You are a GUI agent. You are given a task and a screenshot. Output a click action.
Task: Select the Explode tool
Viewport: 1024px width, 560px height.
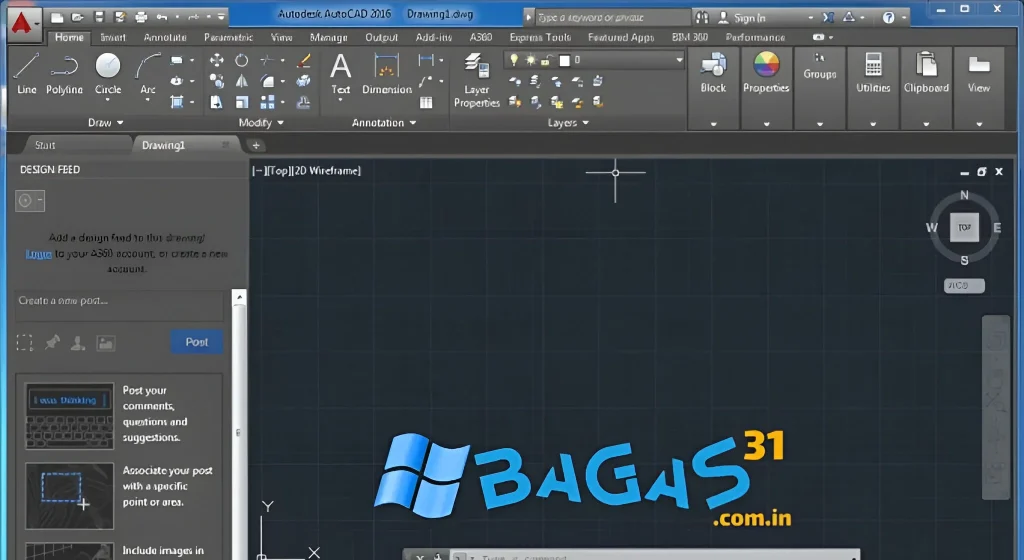[x=303, y=82]
